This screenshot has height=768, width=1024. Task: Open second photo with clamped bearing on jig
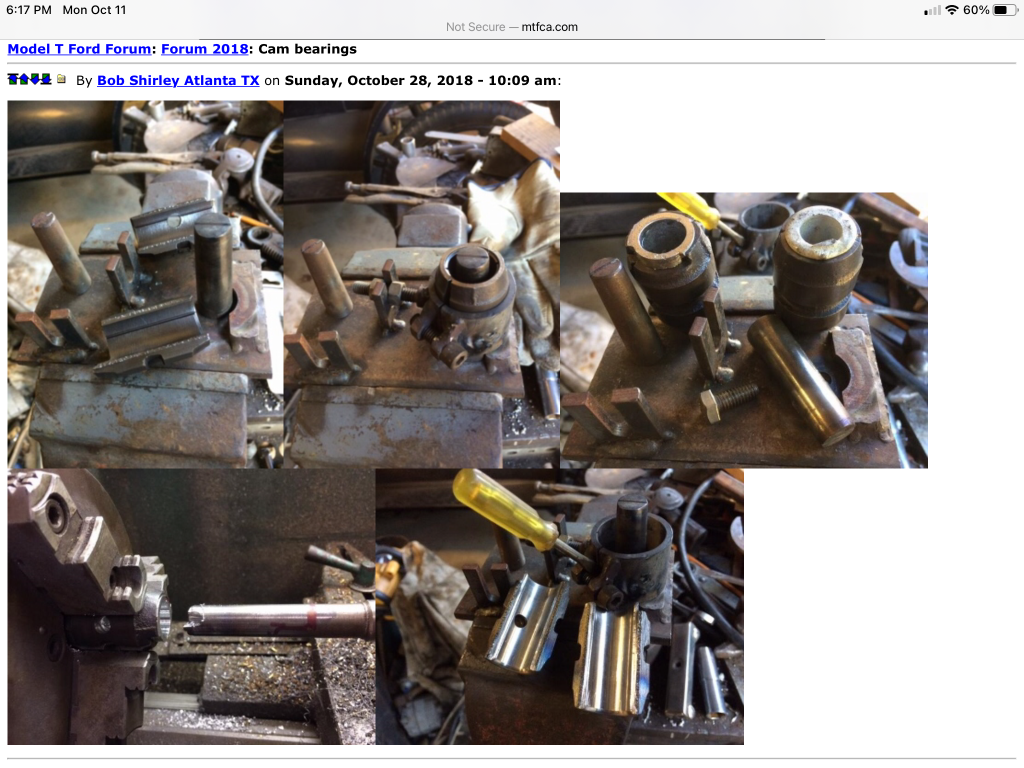[x=421, y=283]
